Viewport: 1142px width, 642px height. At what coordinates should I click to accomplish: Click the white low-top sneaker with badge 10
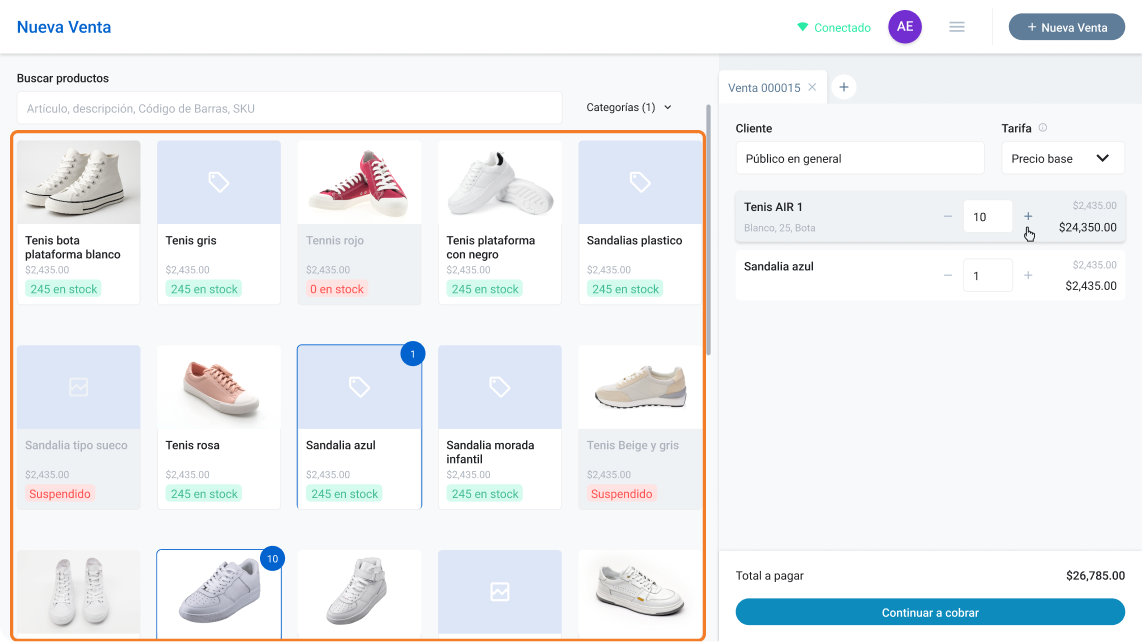218,592
